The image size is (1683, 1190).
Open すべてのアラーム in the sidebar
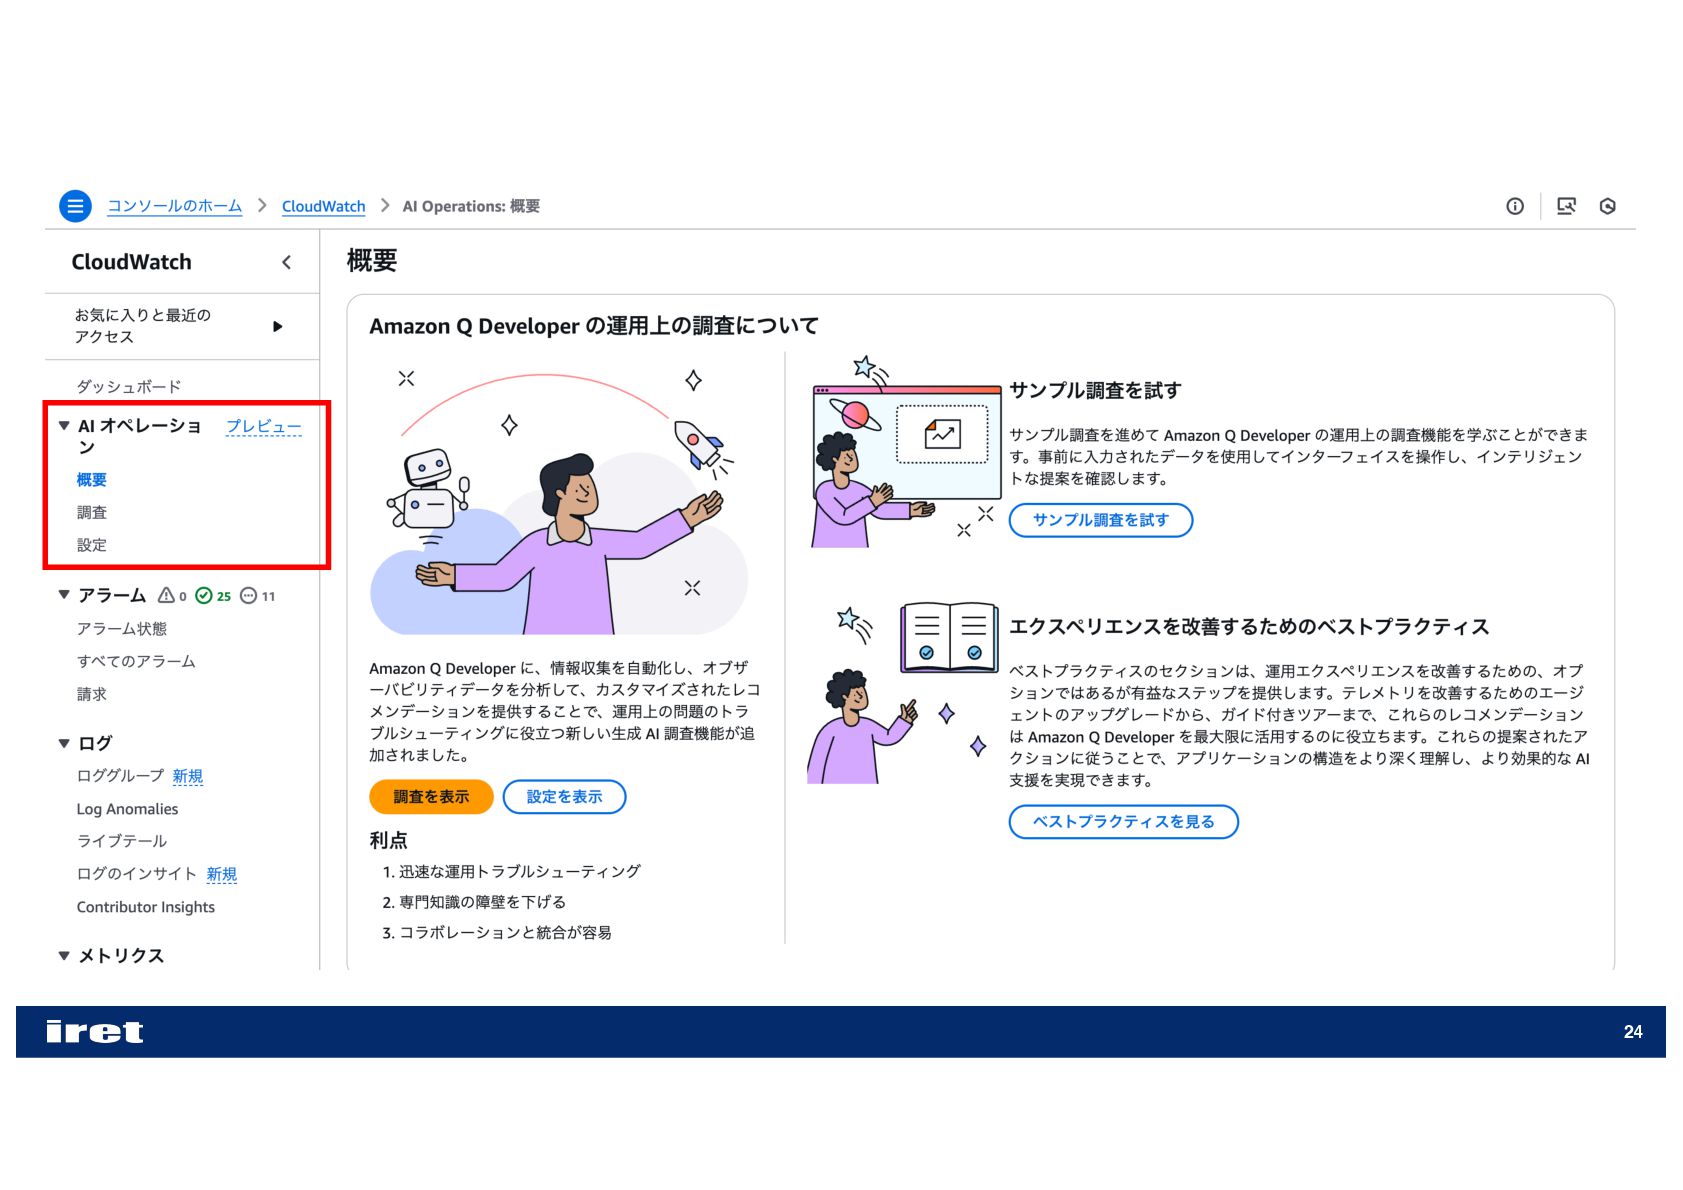[x=136, y=662]
